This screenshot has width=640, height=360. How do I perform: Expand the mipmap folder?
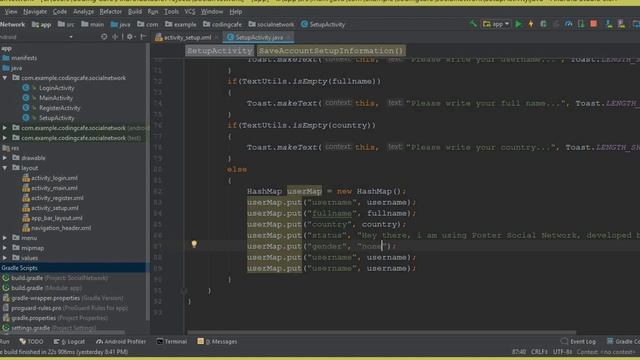coord(5,248)
